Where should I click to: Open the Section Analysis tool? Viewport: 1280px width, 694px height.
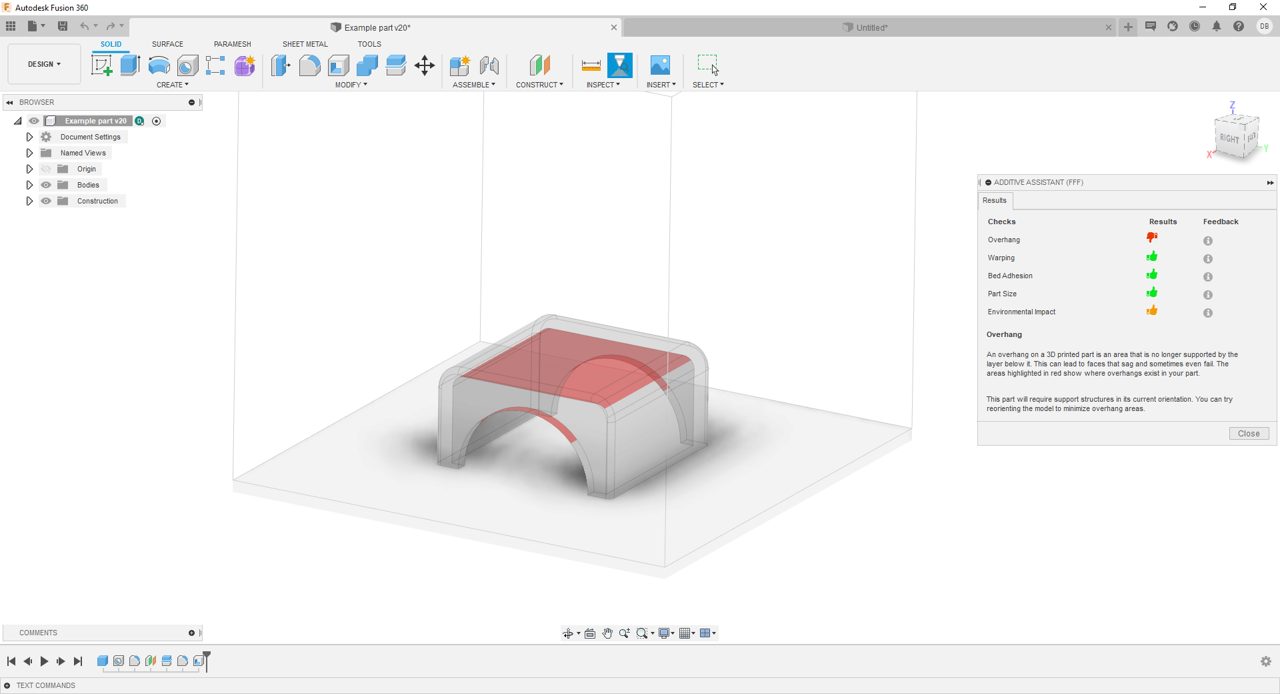tap(620, 65)
